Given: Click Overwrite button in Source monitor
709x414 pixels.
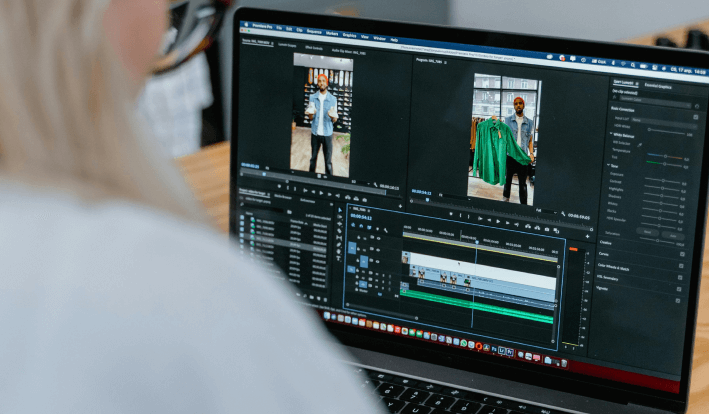Looking at the screenshot, I should click(x=356, y=198).
